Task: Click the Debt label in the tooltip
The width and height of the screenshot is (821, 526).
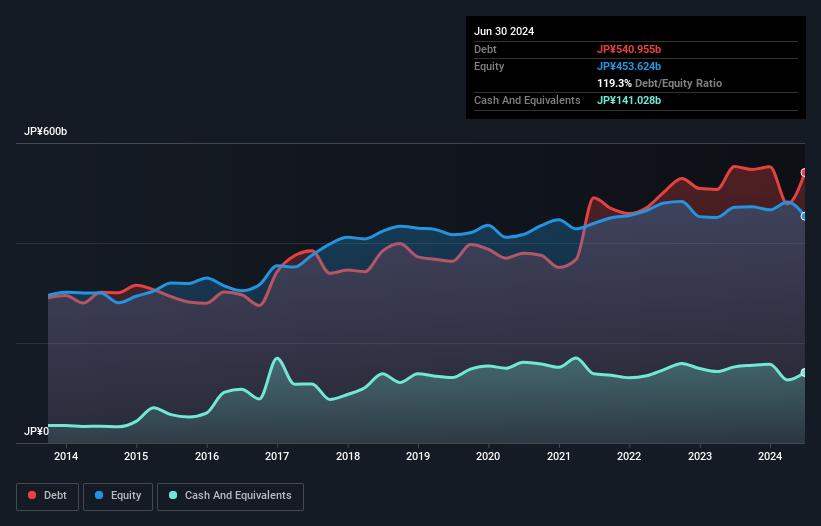Action: tap(485, 49)
